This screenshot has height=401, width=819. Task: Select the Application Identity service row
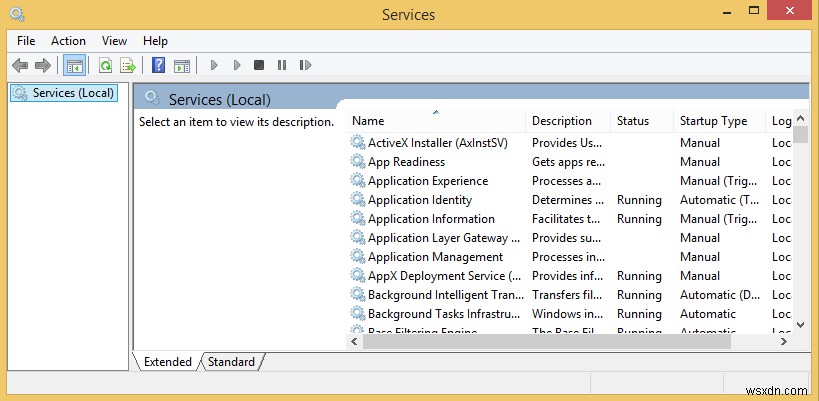419,200
